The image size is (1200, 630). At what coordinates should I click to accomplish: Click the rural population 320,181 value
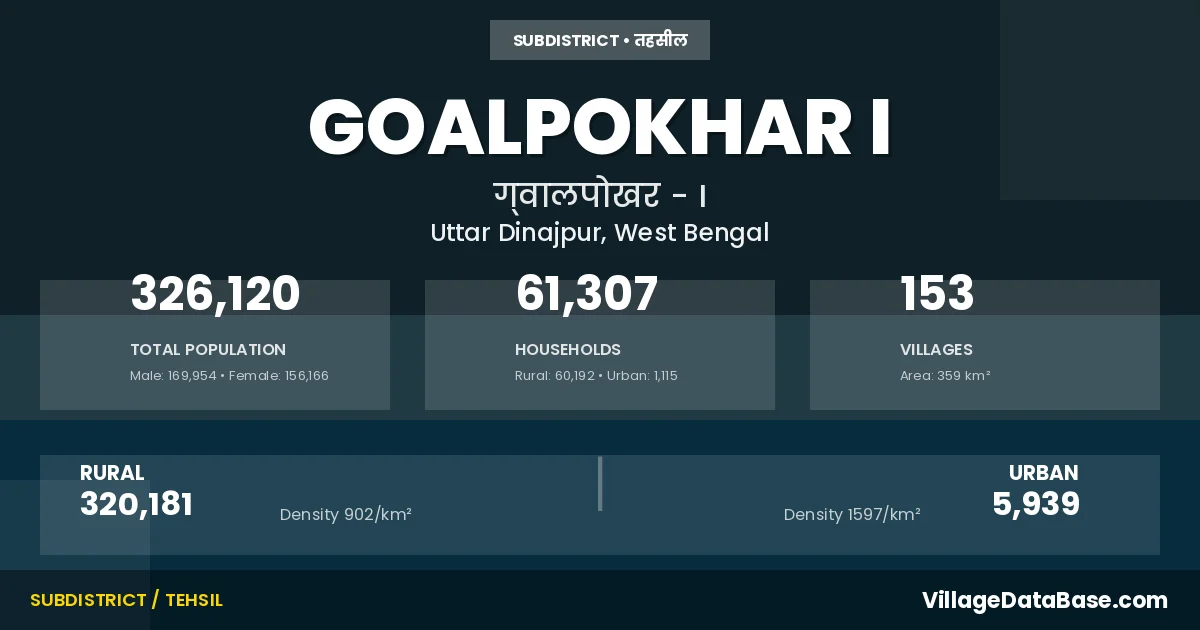[136, 505]
